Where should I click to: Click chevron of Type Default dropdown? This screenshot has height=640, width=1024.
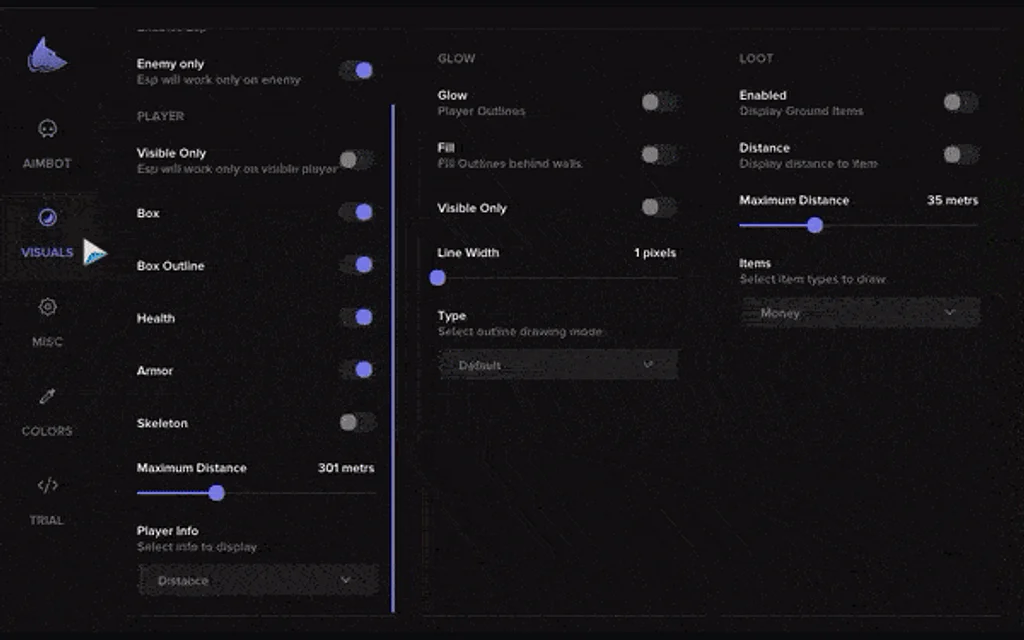click(x=648, y=364)
